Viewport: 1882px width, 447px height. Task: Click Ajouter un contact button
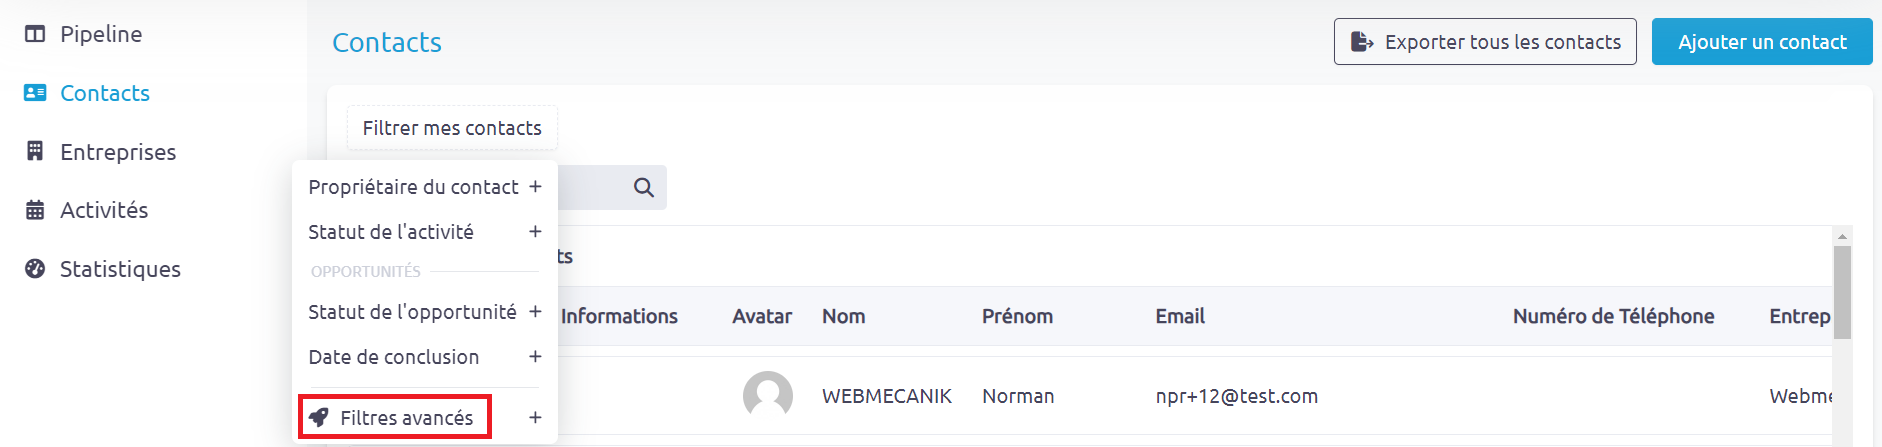click(x=1762, y=42)
